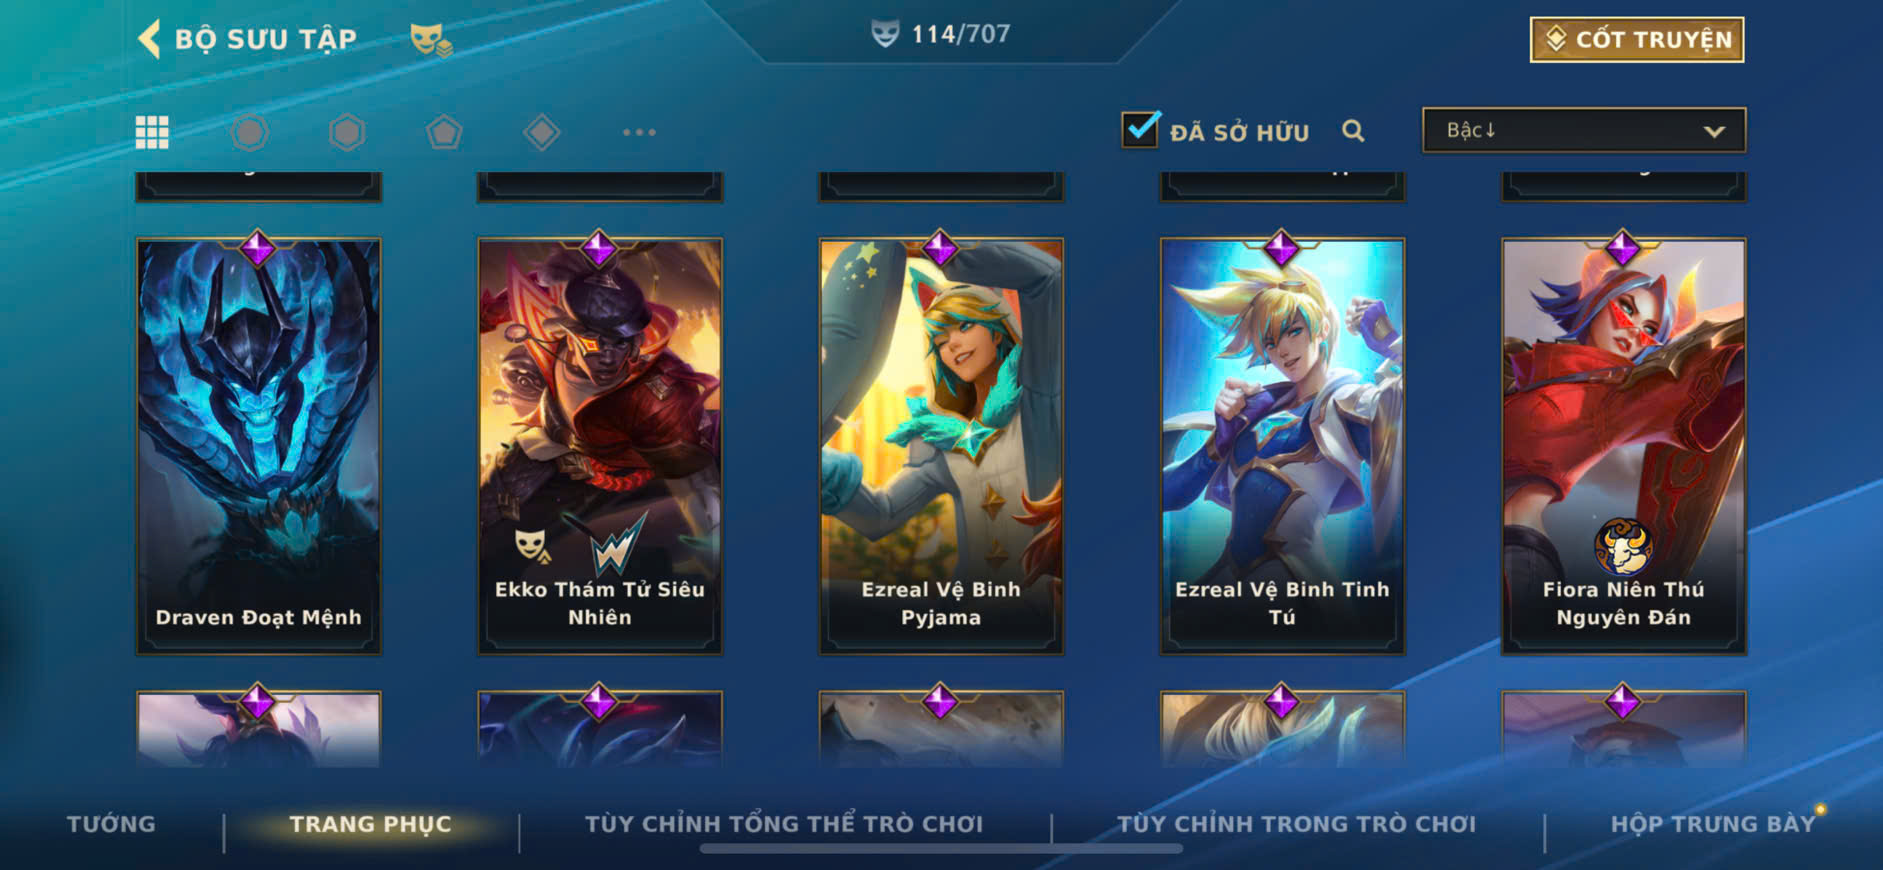Select Tùy Chỉnh Tổng Thể Trò Chơi tab

(784, 824)
